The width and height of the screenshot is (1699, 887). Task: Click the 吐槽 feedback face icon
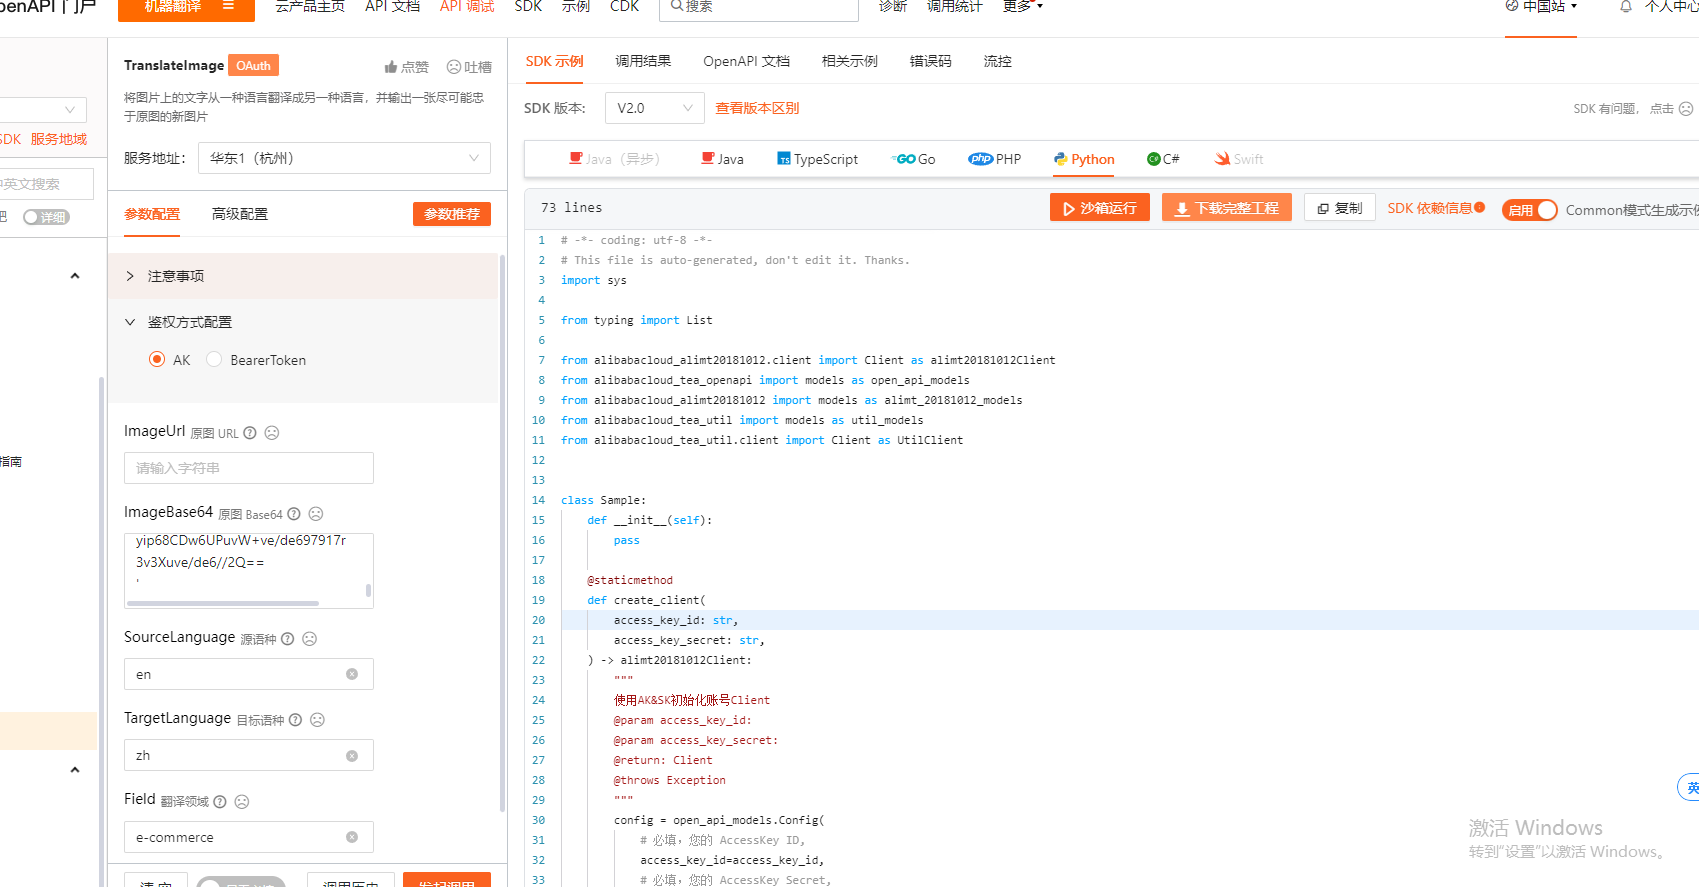tap(454, 67)
